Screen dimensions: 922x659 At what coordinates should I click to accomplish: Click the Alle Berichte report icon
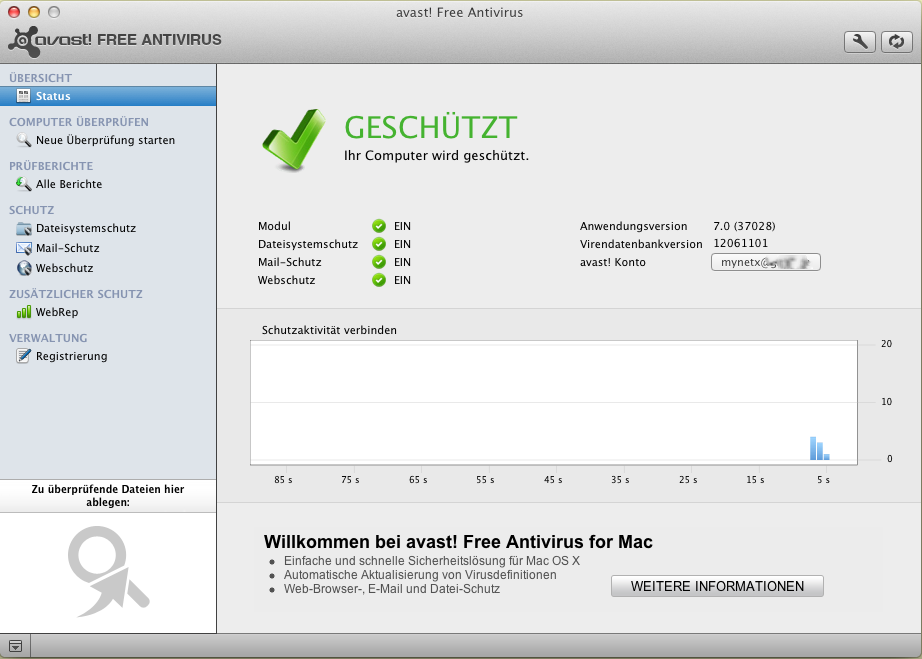coord(24,184)
